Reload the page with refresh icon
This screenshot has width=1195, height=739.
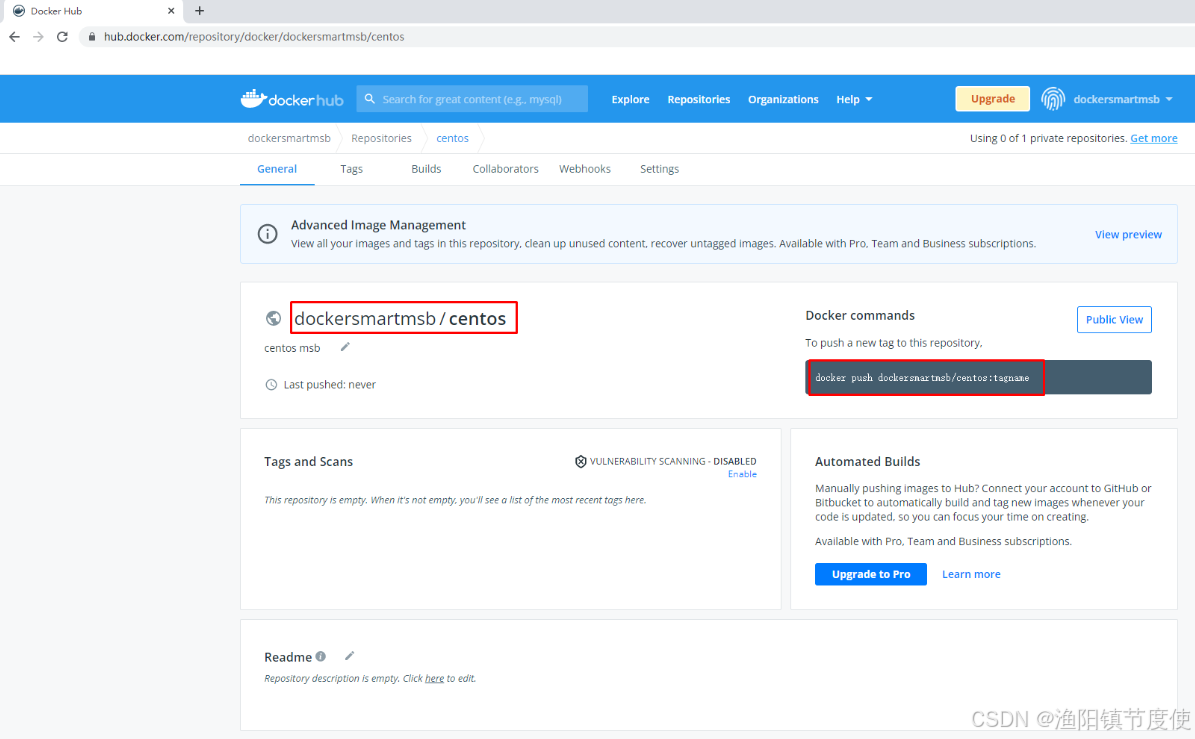click(62, 37)
